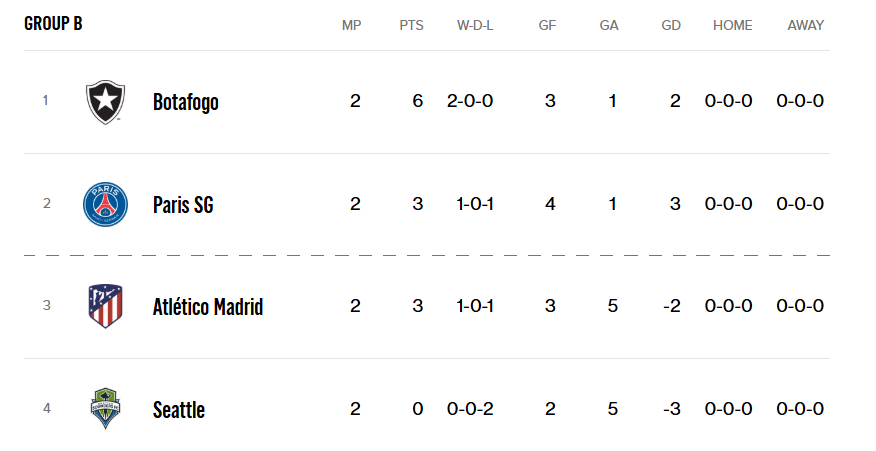This screenshot has height=451, width=876.
Task: Open the Paris SG team link
Action: point(183,205)
